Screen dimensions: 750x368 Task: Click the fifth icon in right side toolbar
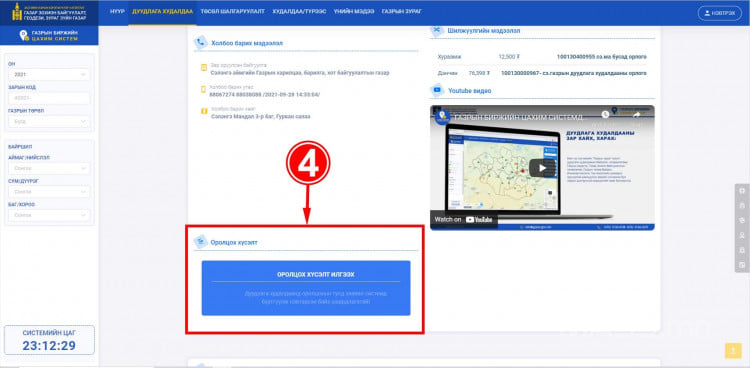742,250
